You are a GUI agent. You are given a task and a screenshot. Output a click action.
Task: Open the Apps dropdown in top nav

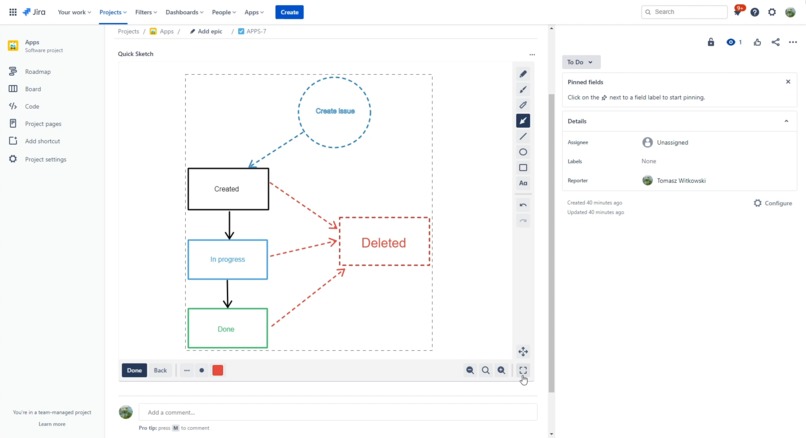(254, 12)
